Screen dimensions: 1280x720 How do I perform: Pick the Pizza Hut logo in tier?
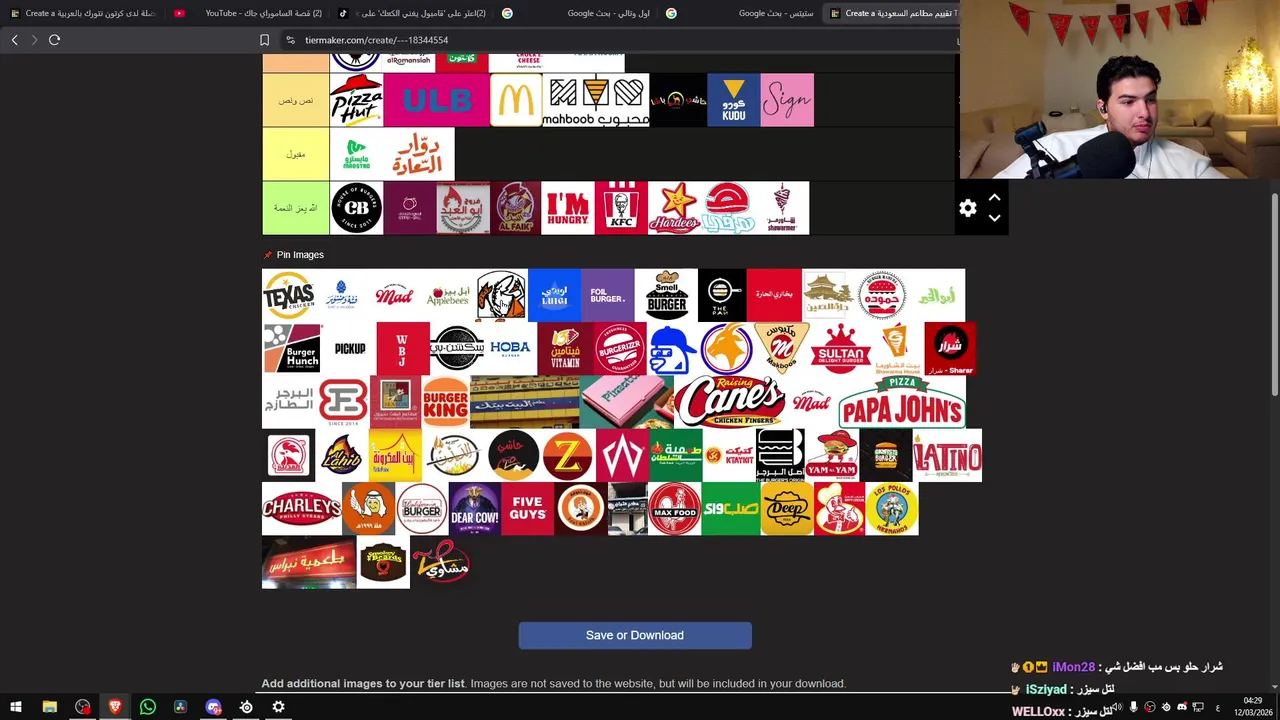356,100
